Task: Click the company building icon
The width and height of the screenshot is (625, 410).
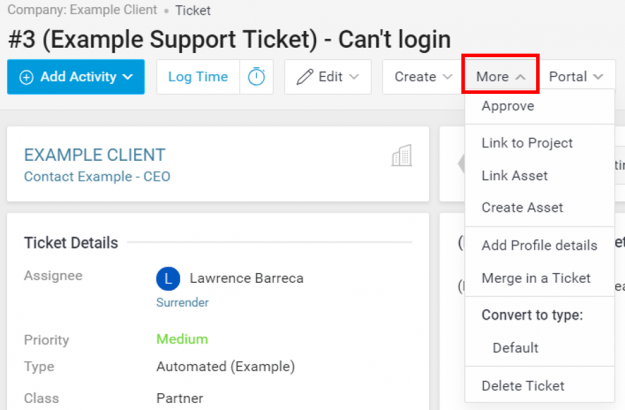Action: tap(402, 156)
